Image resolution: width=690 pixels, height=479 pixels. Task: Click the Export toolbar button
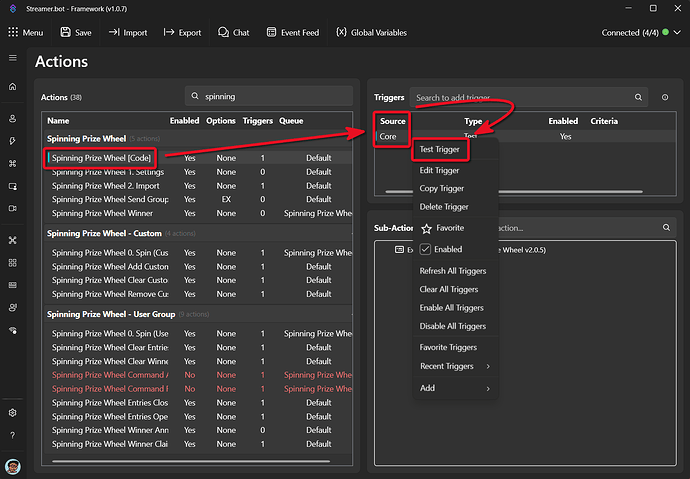click(x=182, y=33)
